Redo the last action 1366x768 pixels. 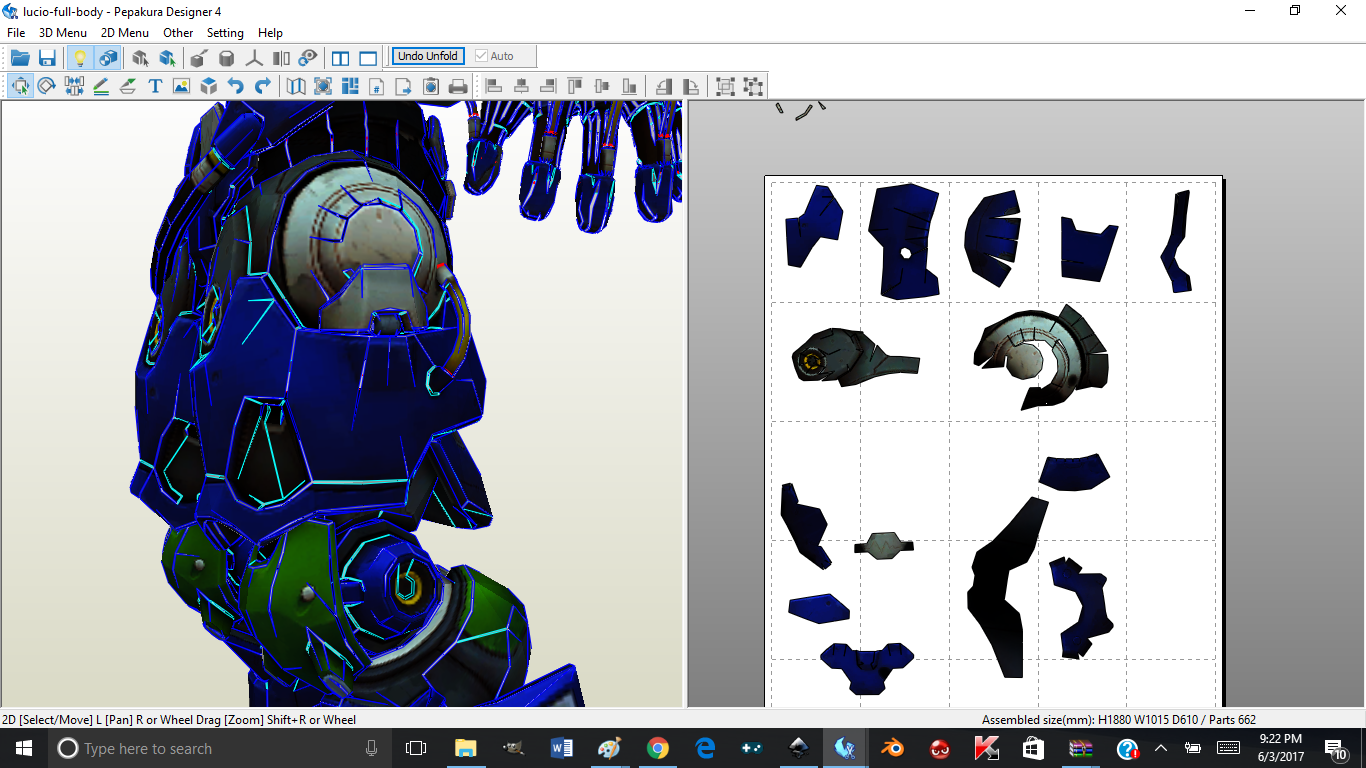point(263,86)
